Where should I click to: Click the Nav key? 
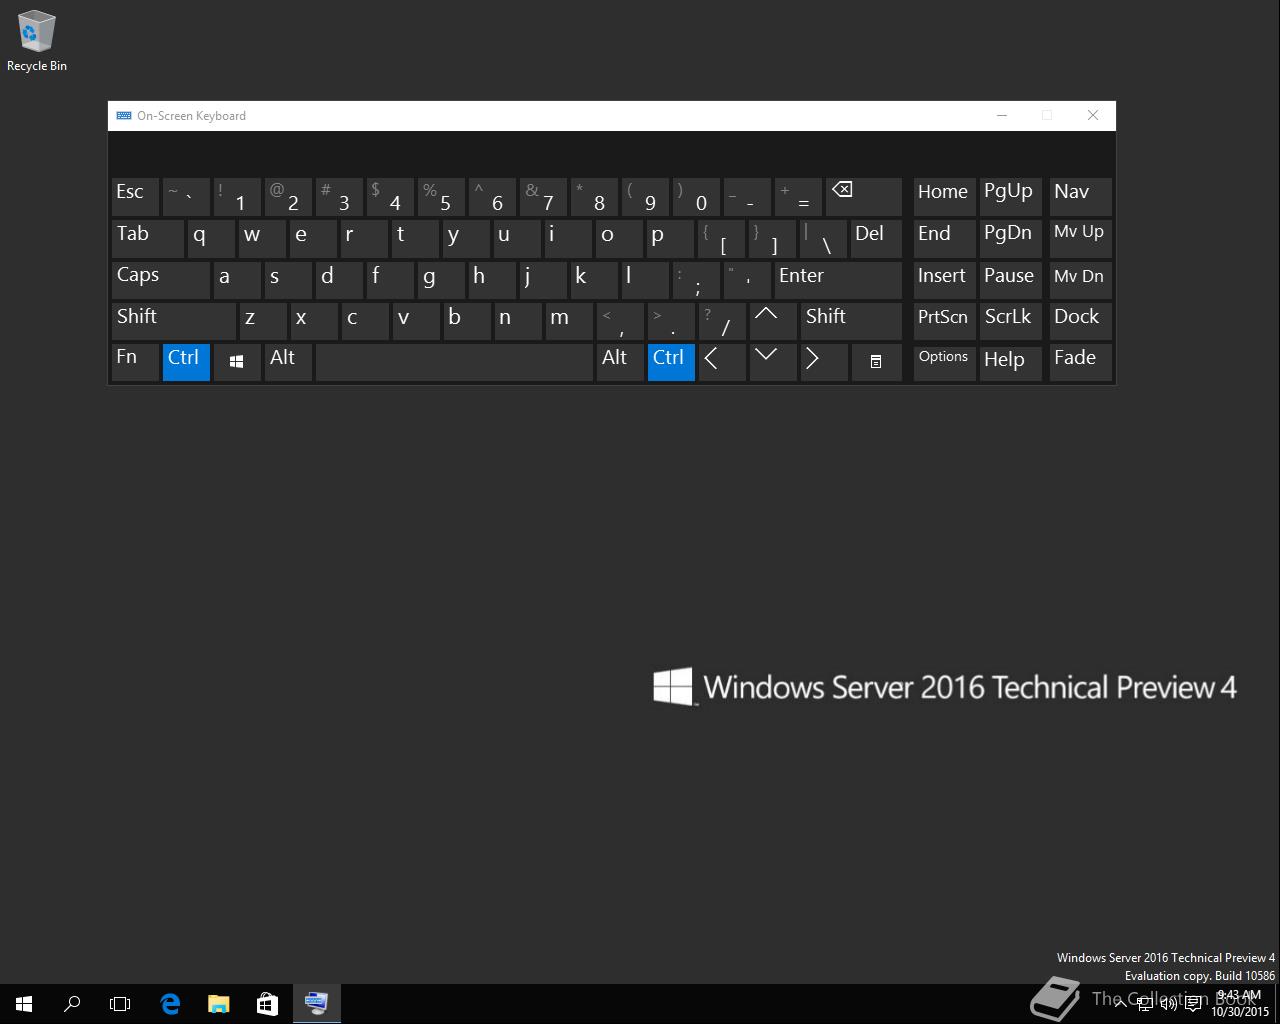click(1080, 198)
